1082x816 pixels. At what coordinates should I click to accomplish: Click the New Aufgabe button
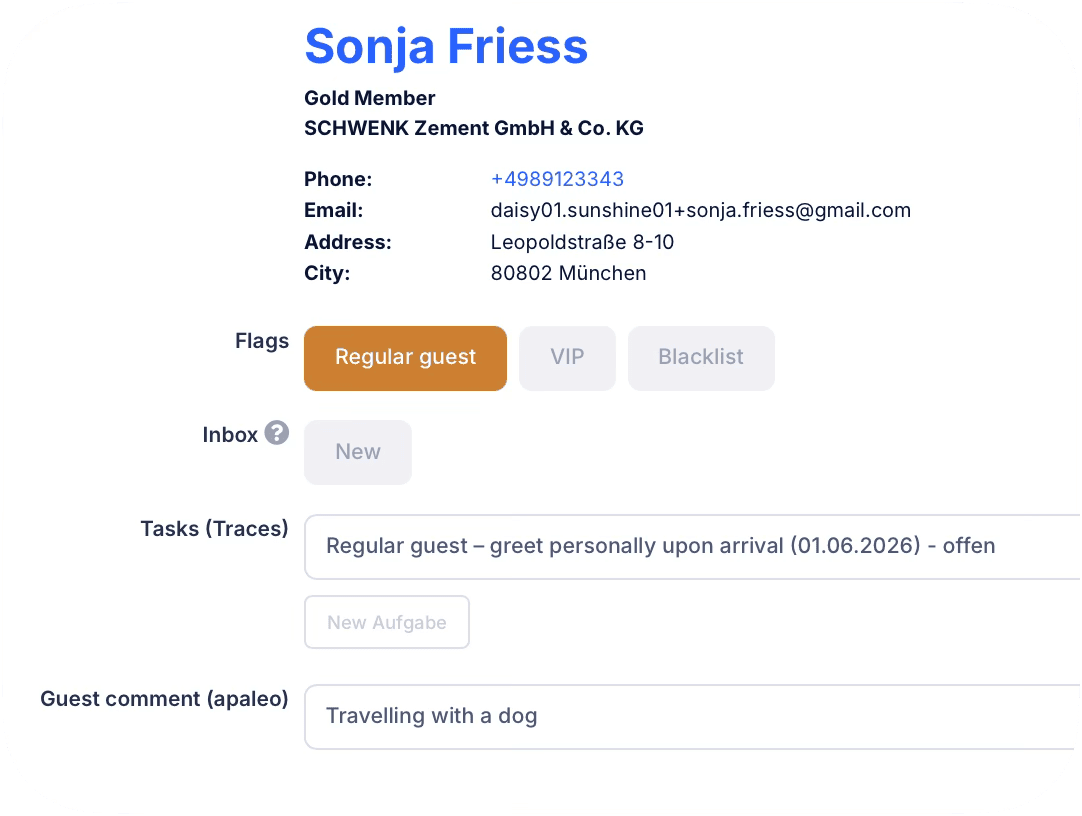pos(387,622)
